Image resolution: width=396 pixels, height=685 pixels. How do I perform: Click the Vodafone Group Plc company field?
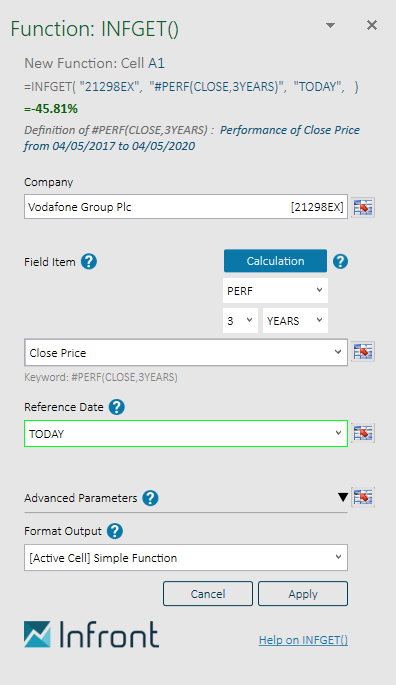[186, 207]
